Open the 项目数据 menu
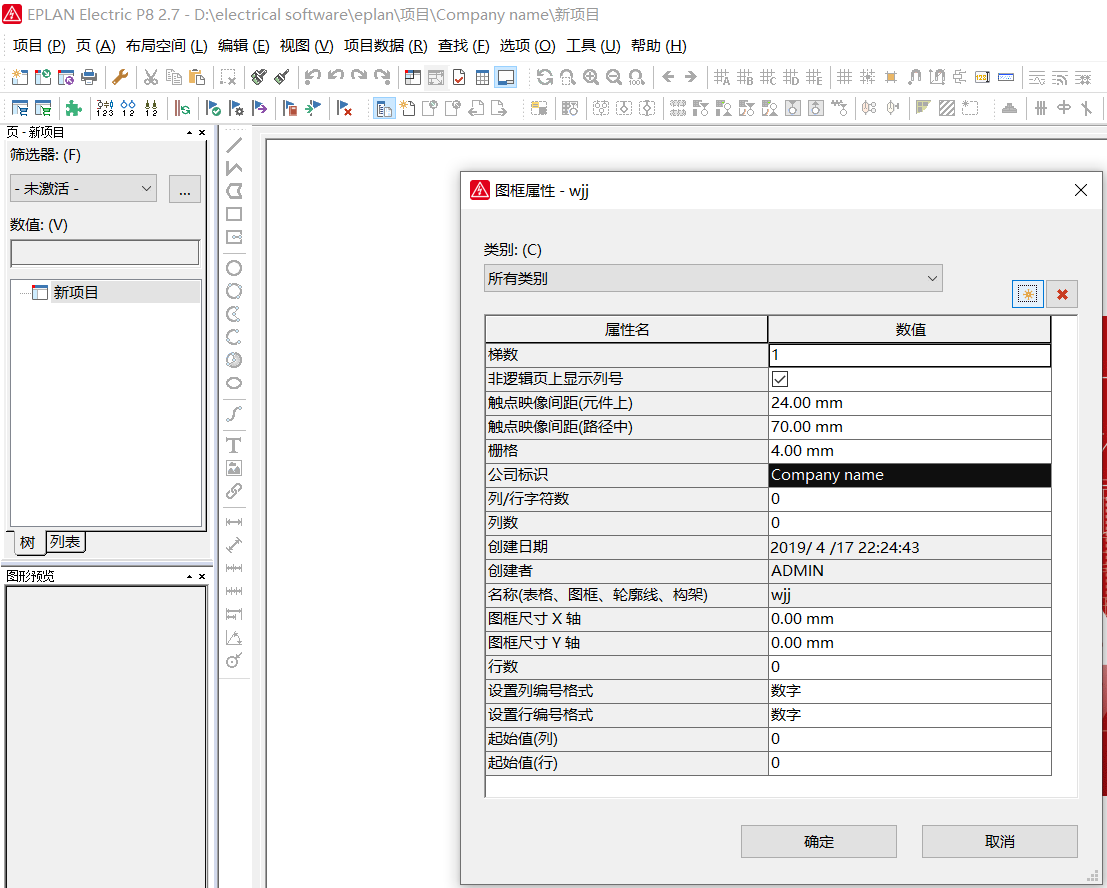The image size is (1107, 888). [385, 46]
